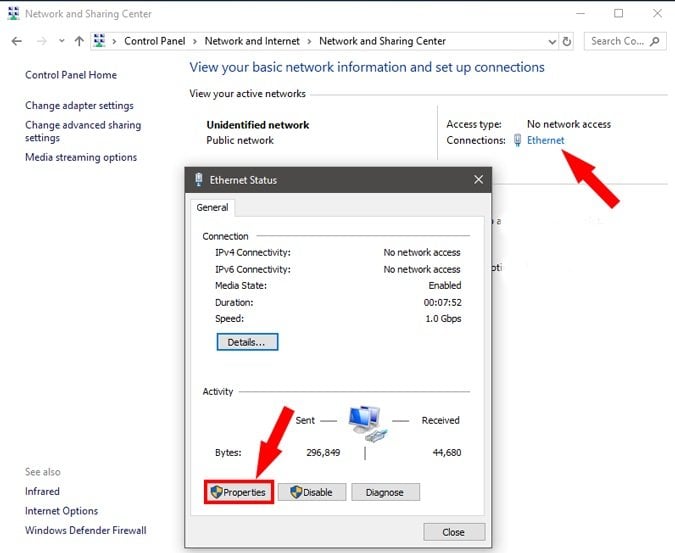Open the Ethernet connection link
This screenshot has height=553, width=675.
(545, 140)
